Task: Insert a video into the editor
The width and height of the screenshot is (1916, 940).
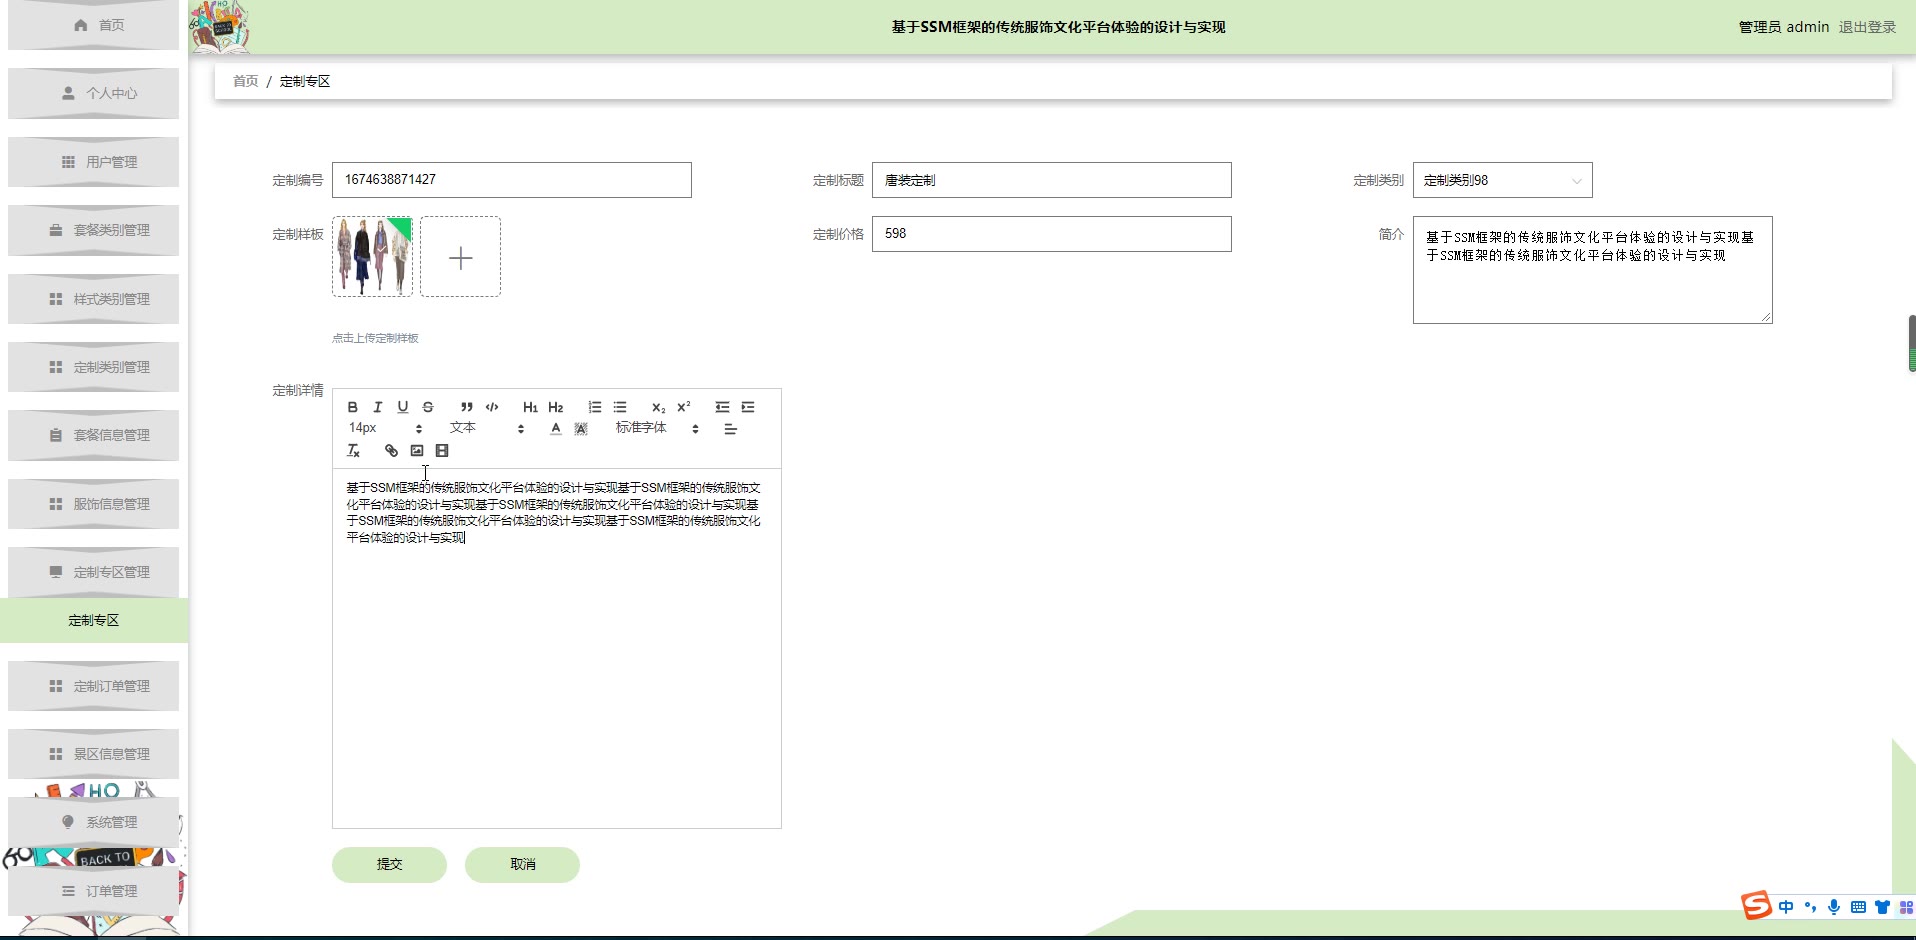Action: click(x=442, y=451)
